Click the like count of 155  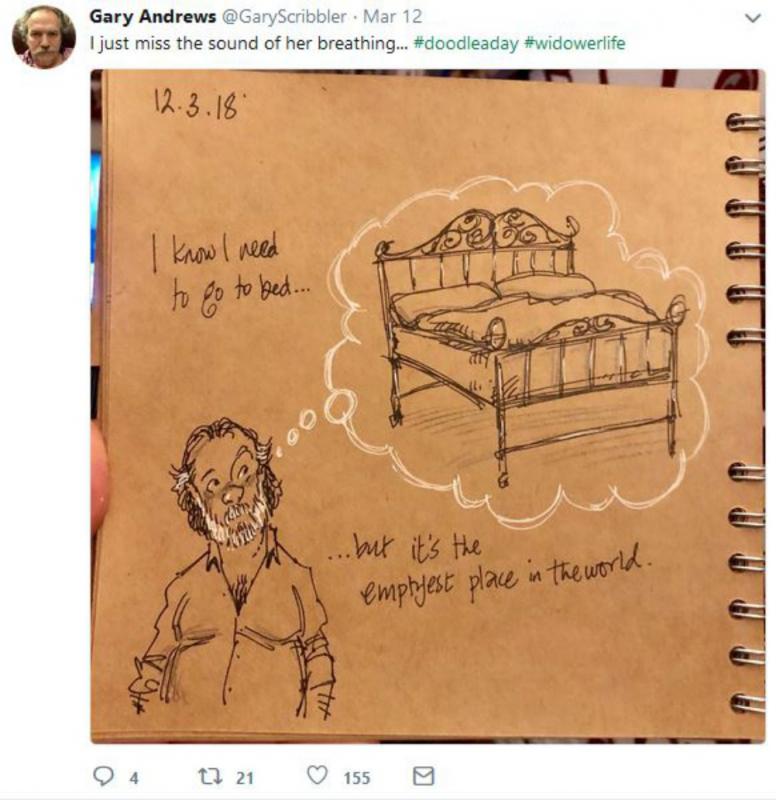[x=356, y=778]
